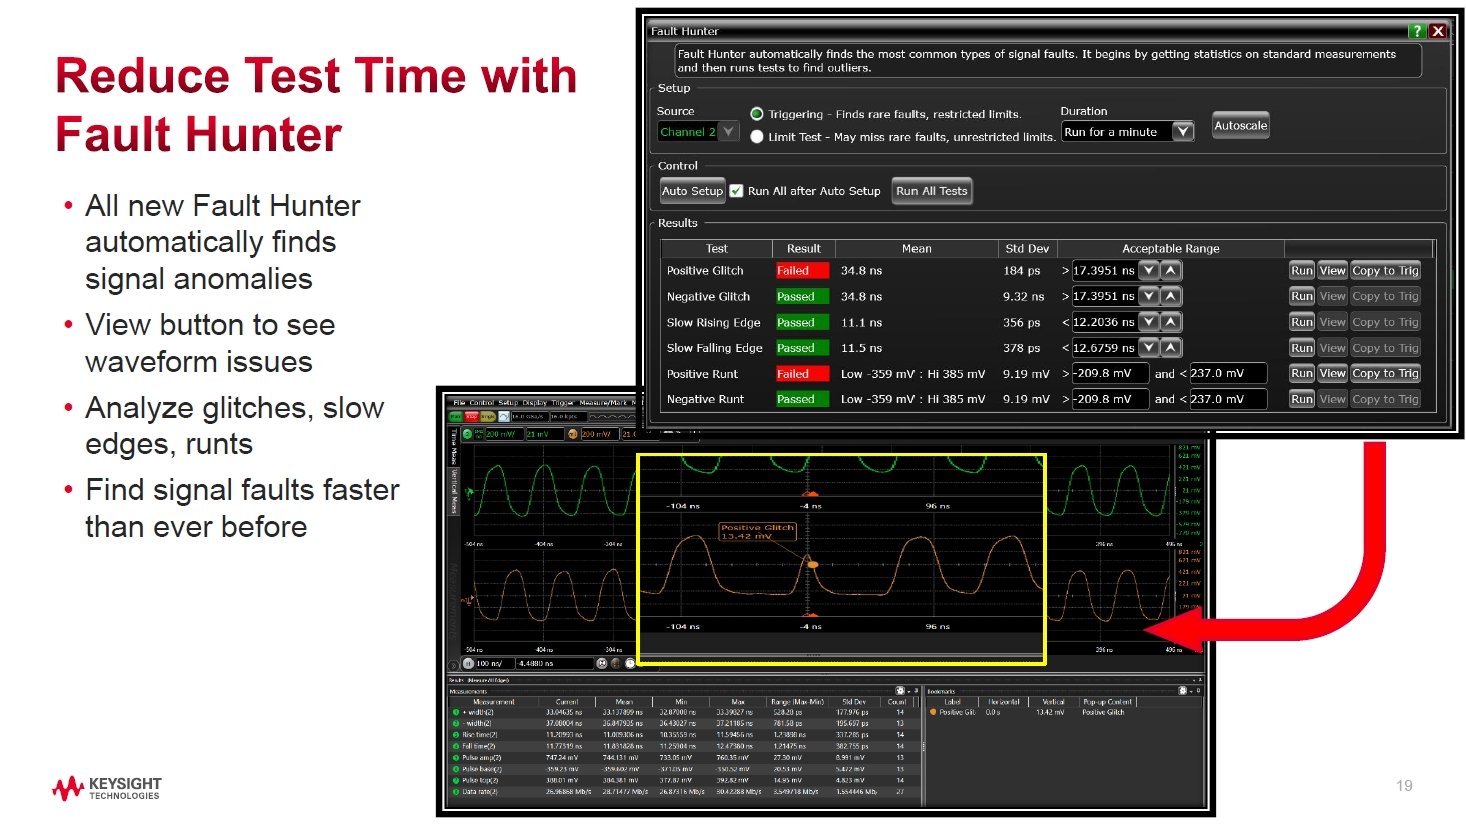1466x824 pixels.
Task: Select Limit Test radio option
Action: [x=757, y=137]
